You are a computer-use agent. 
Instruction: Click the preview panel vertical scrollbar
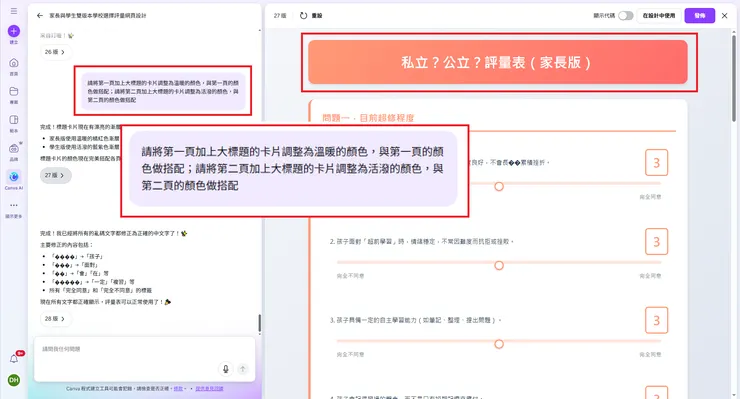point(733,78)
